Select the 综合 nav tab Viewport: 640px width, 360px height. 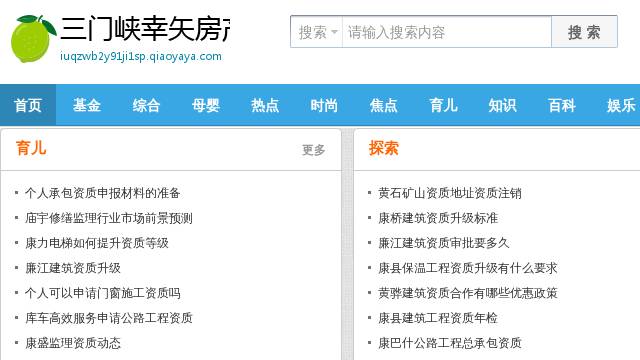pyautogui.click(x=146, y=105)
